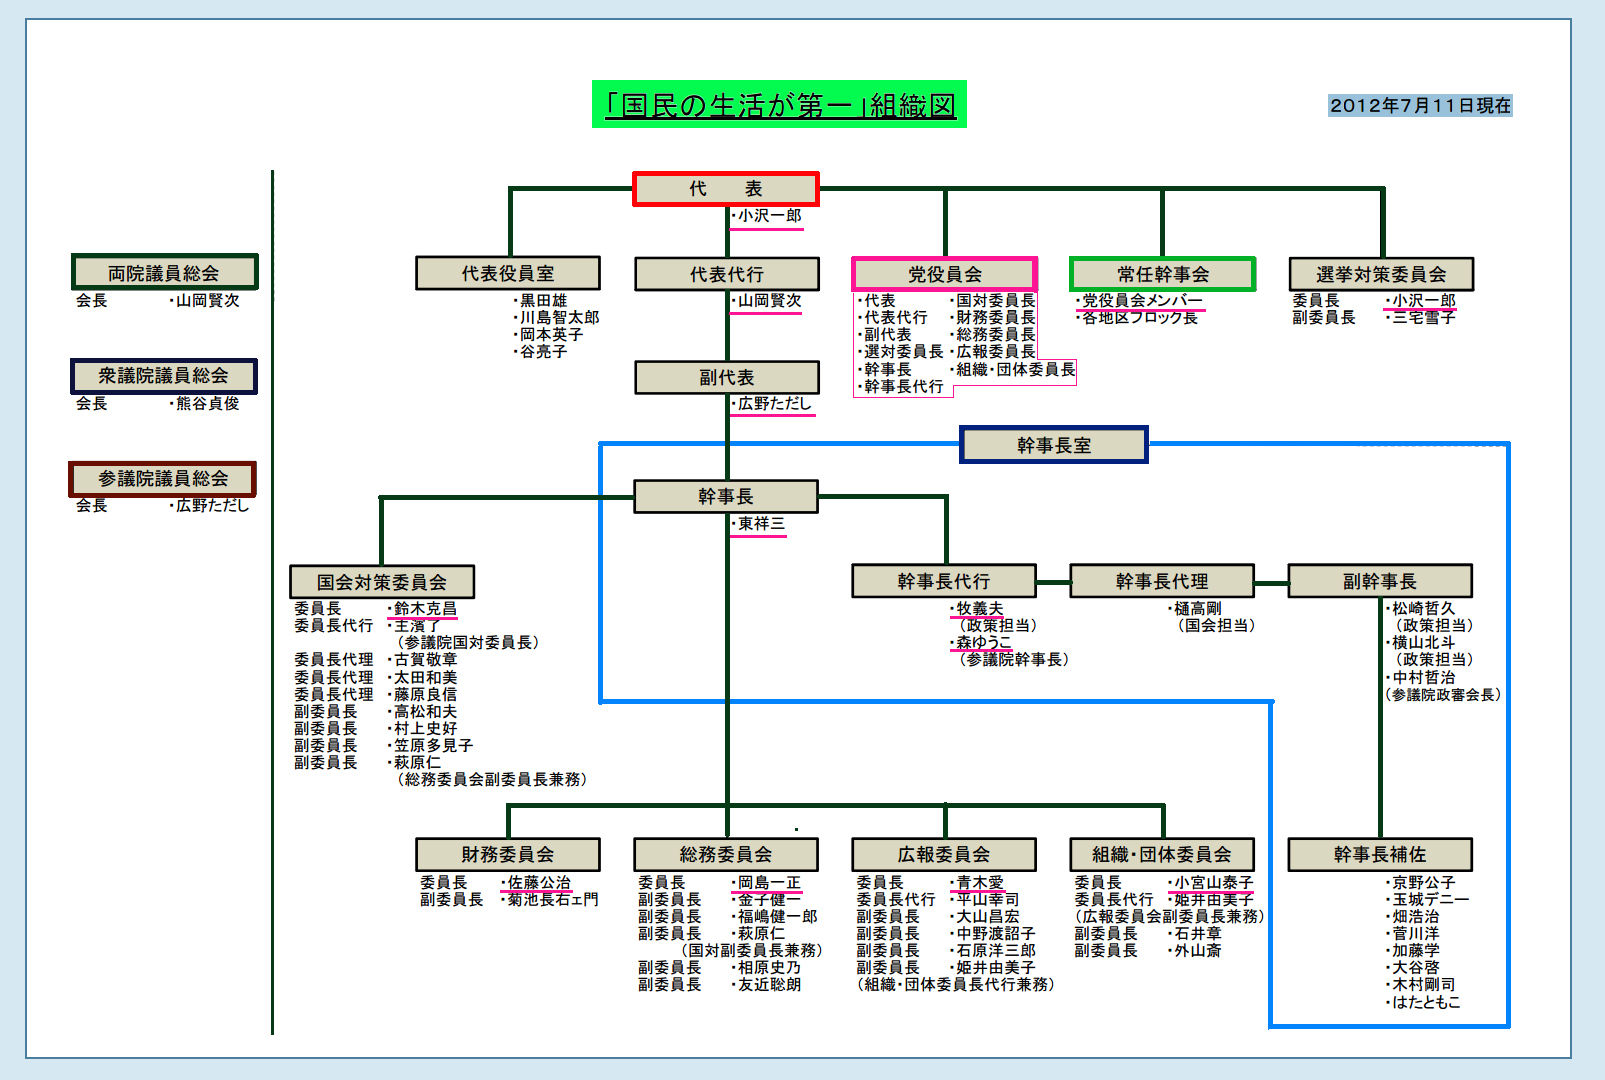This screenshot has width=1605, height=1080.
Task: Click the name 黒田雄
Action: click(543, 300)
